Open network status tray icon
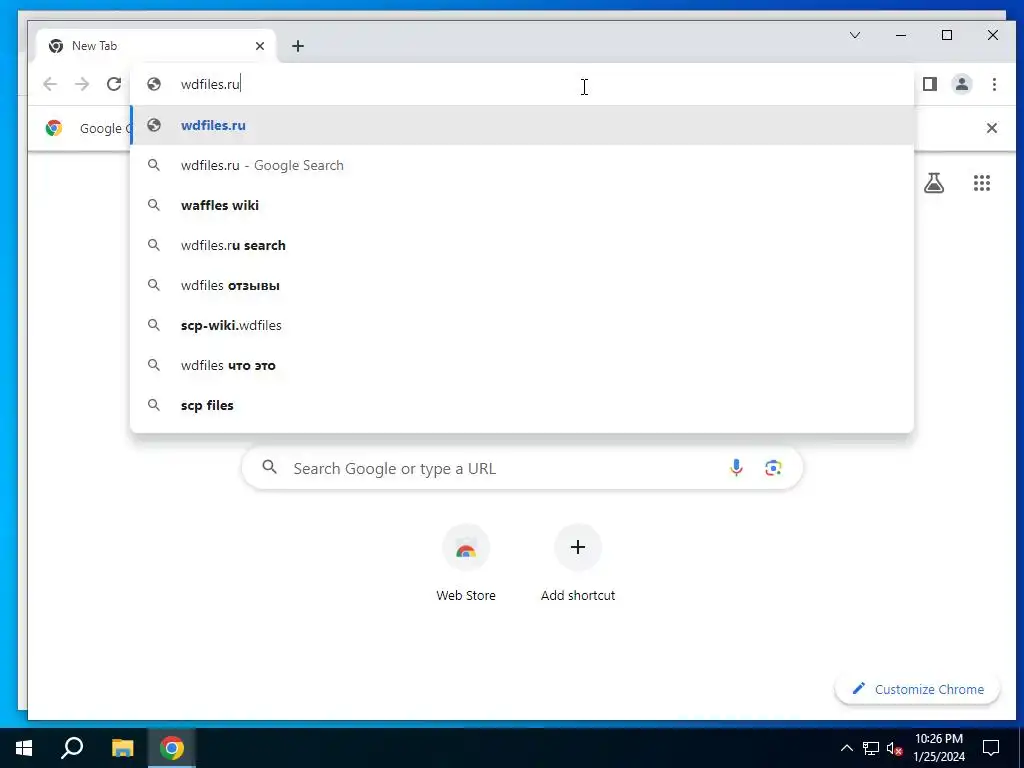The image size is (1024, 768). 871,748
